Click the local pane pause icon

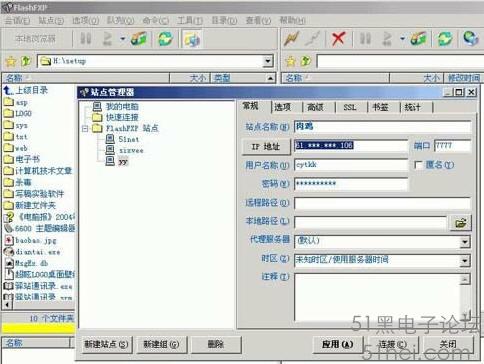pos(86,39)
